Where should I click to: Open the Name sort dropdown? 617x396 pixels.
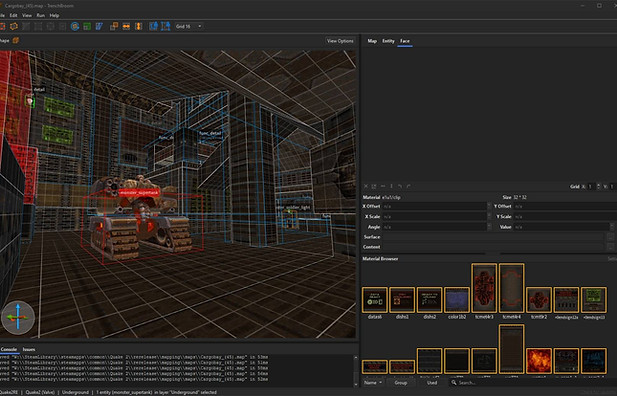(x=373, y=383)
